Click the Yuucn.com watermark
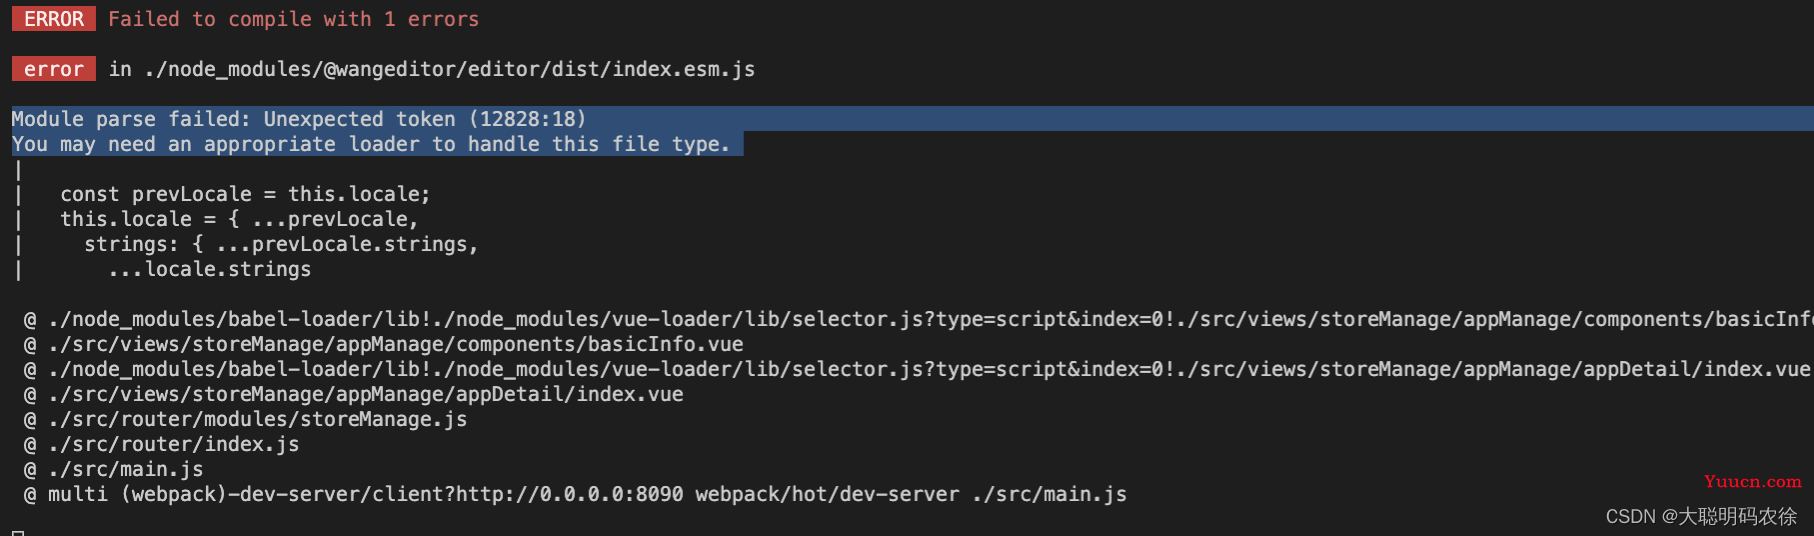 tap(1753, 482)
